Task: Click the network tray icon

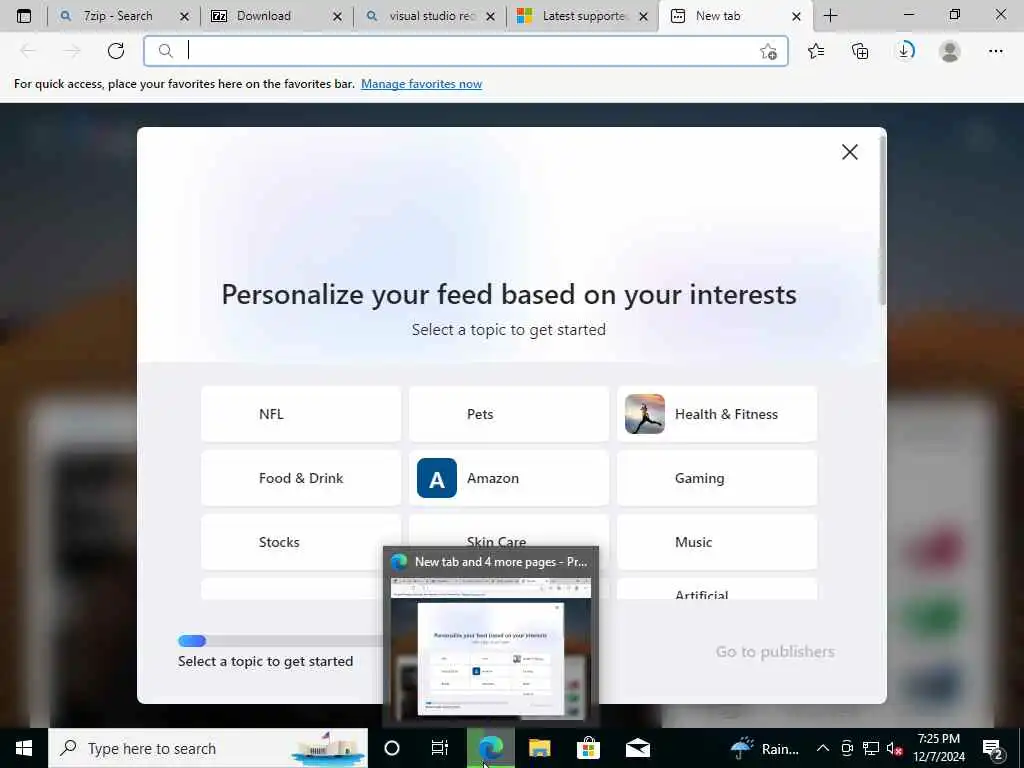Action: 871,748
